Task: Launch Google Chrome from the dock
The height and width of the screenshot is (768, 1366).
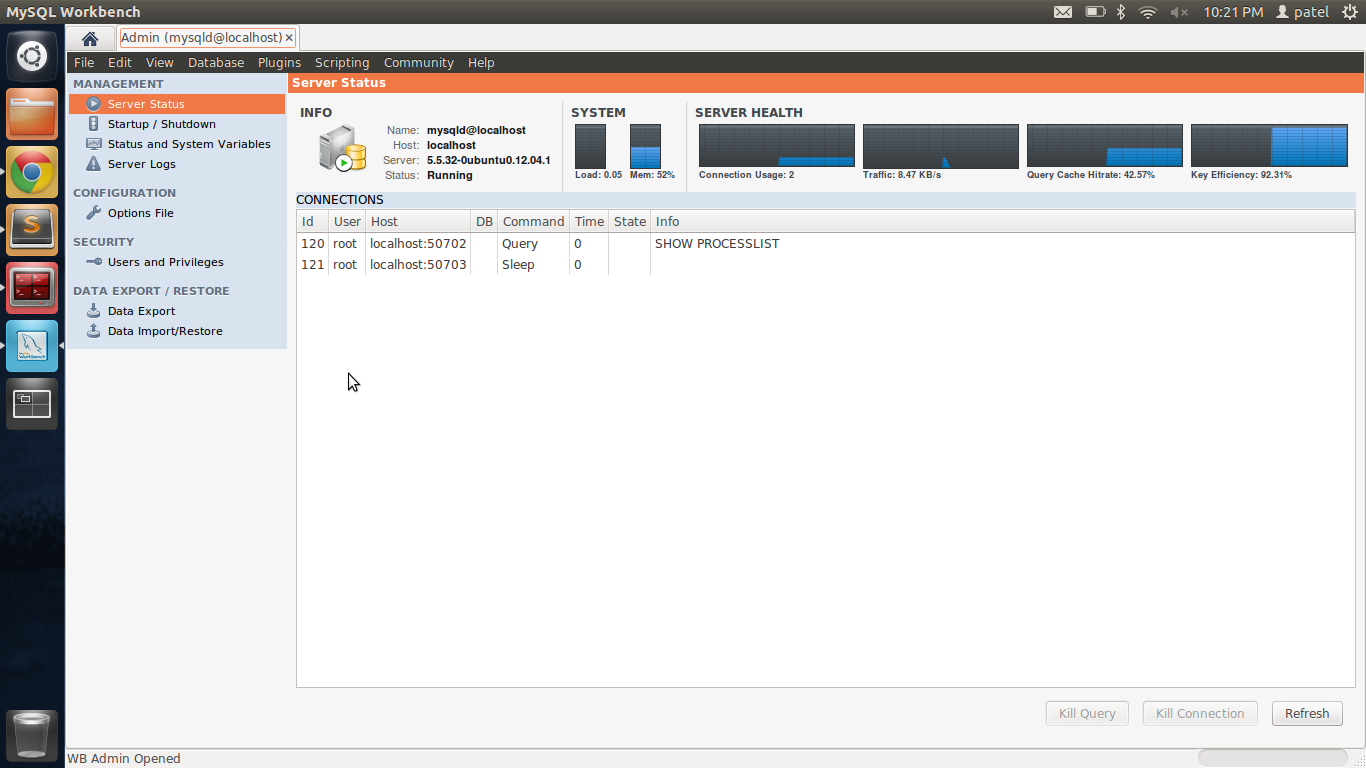Action: pyautogui.click(x=32, y=172)
